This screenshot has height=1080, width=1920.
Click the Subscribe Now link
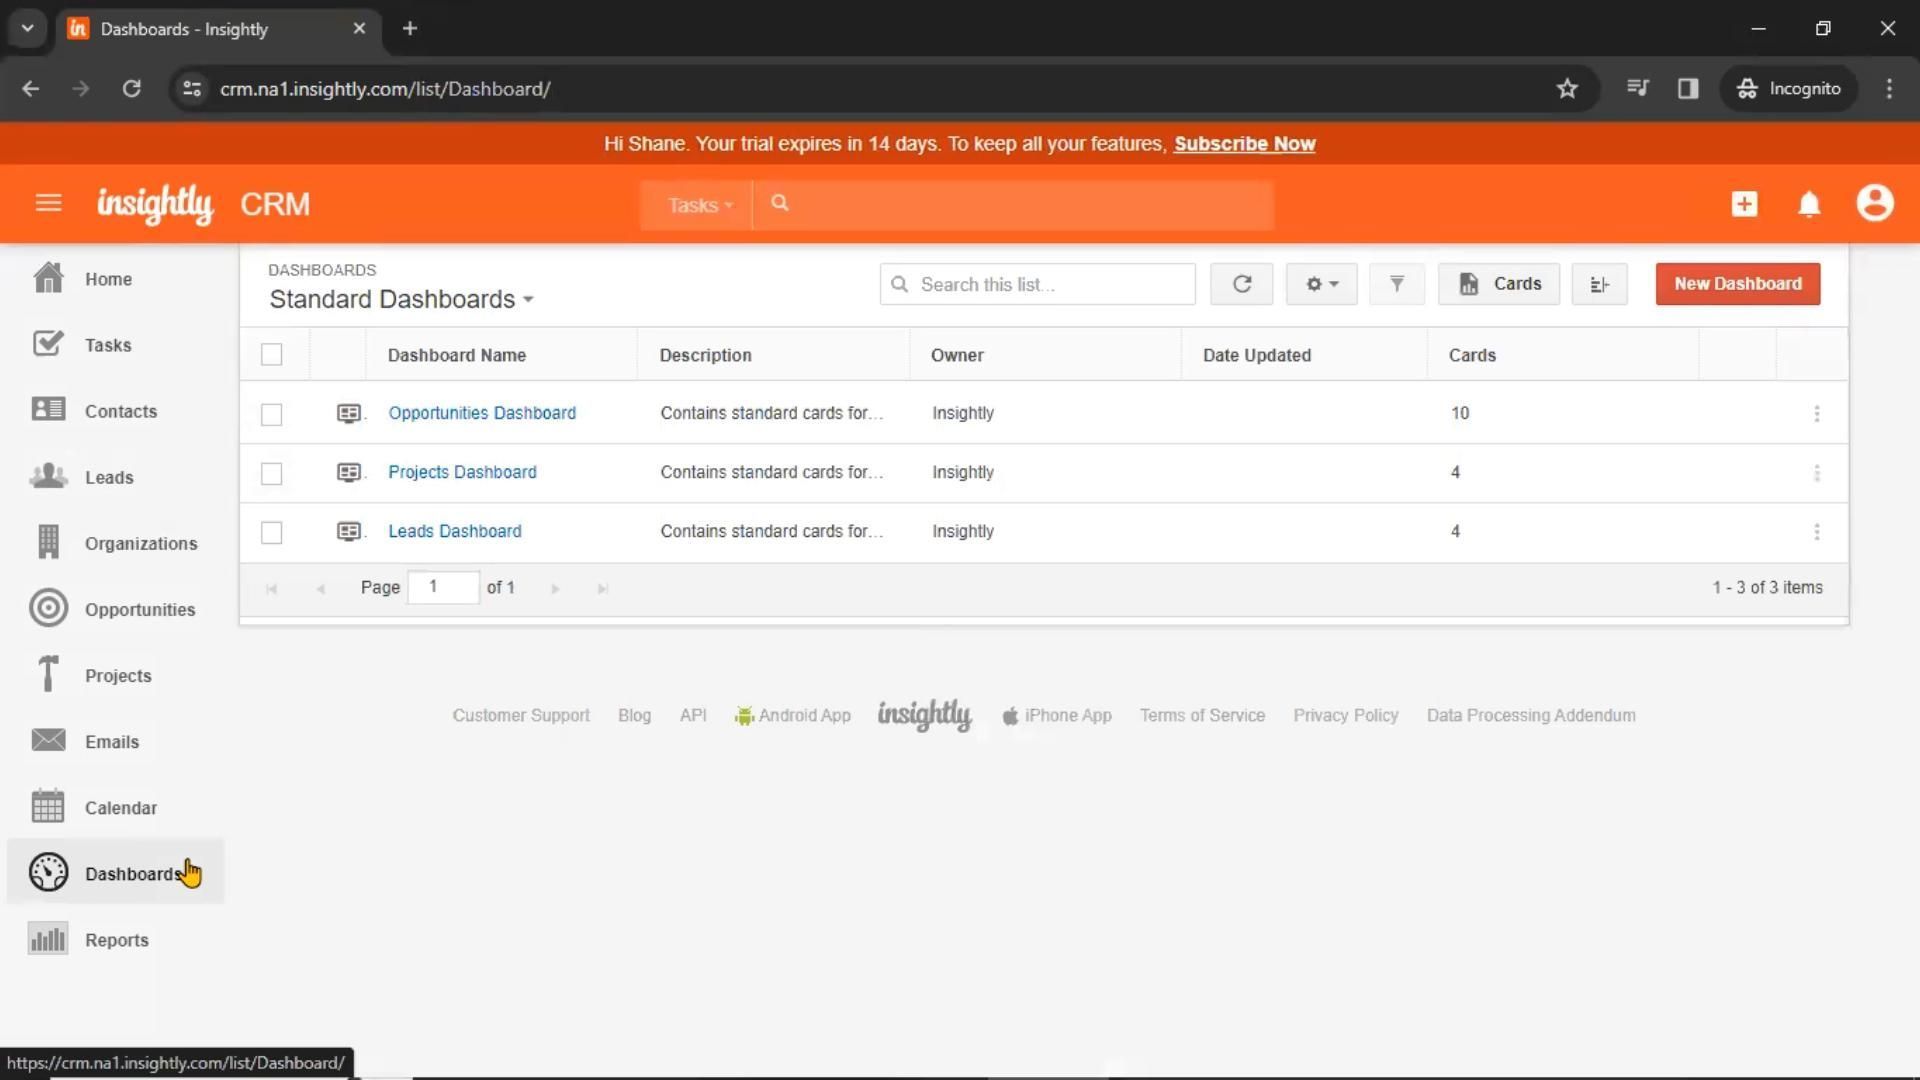click(1244, 144)
